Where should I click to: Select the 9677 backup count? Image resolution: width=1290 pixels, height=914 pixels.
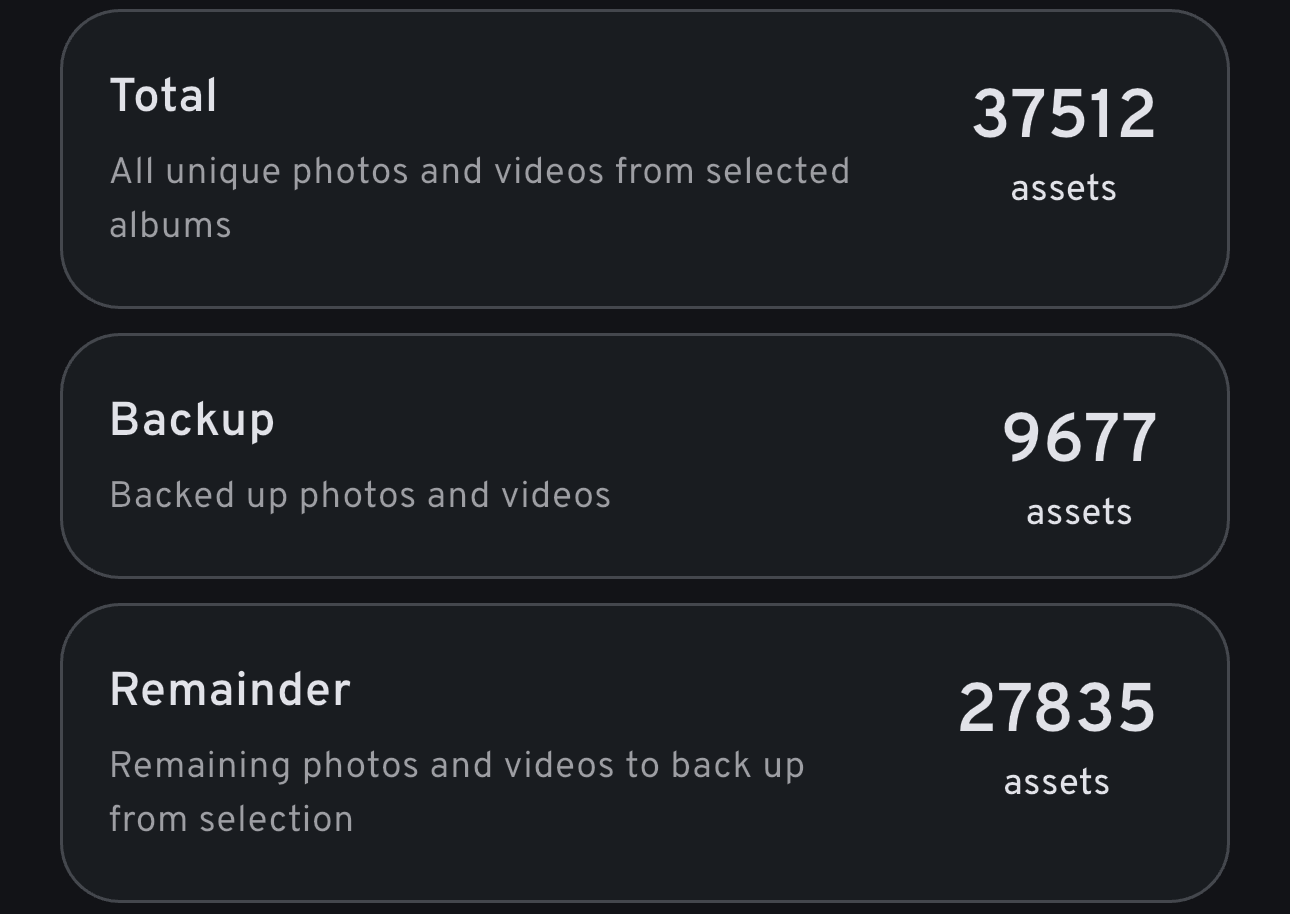[1079, 438]
